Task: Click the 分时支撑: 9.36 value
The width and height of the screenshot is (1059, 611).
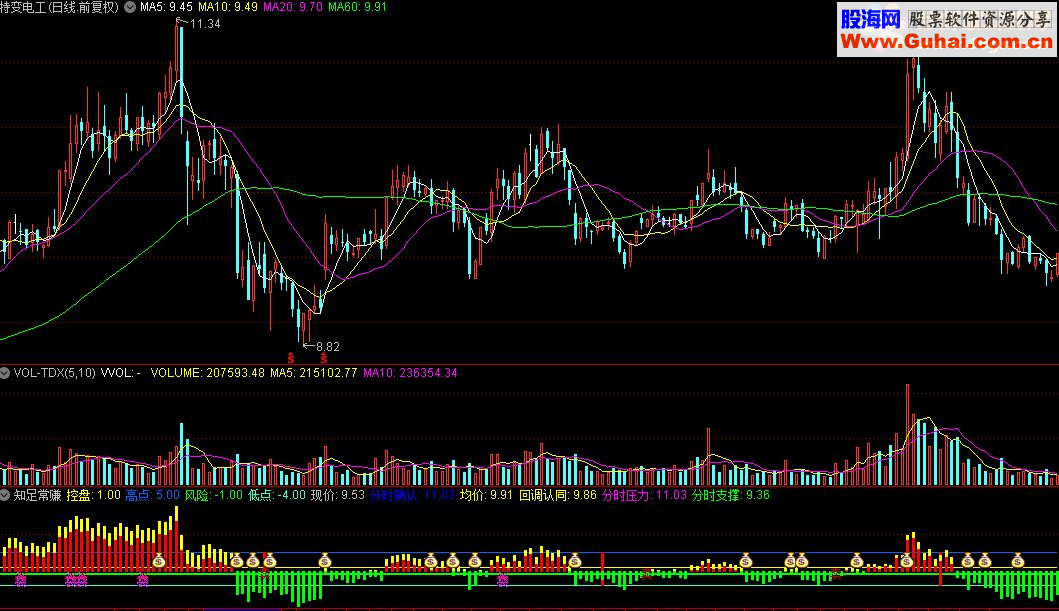Action: (x=731, y=495)
